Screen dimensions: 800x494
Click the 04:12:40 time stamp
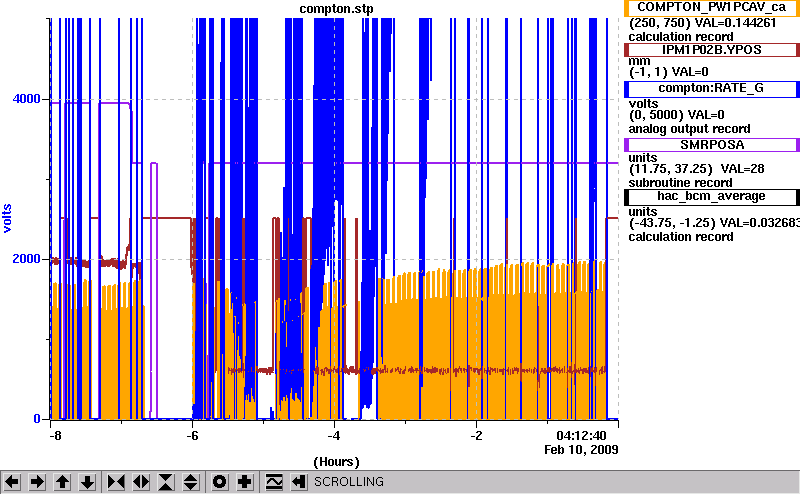(581, 436)
